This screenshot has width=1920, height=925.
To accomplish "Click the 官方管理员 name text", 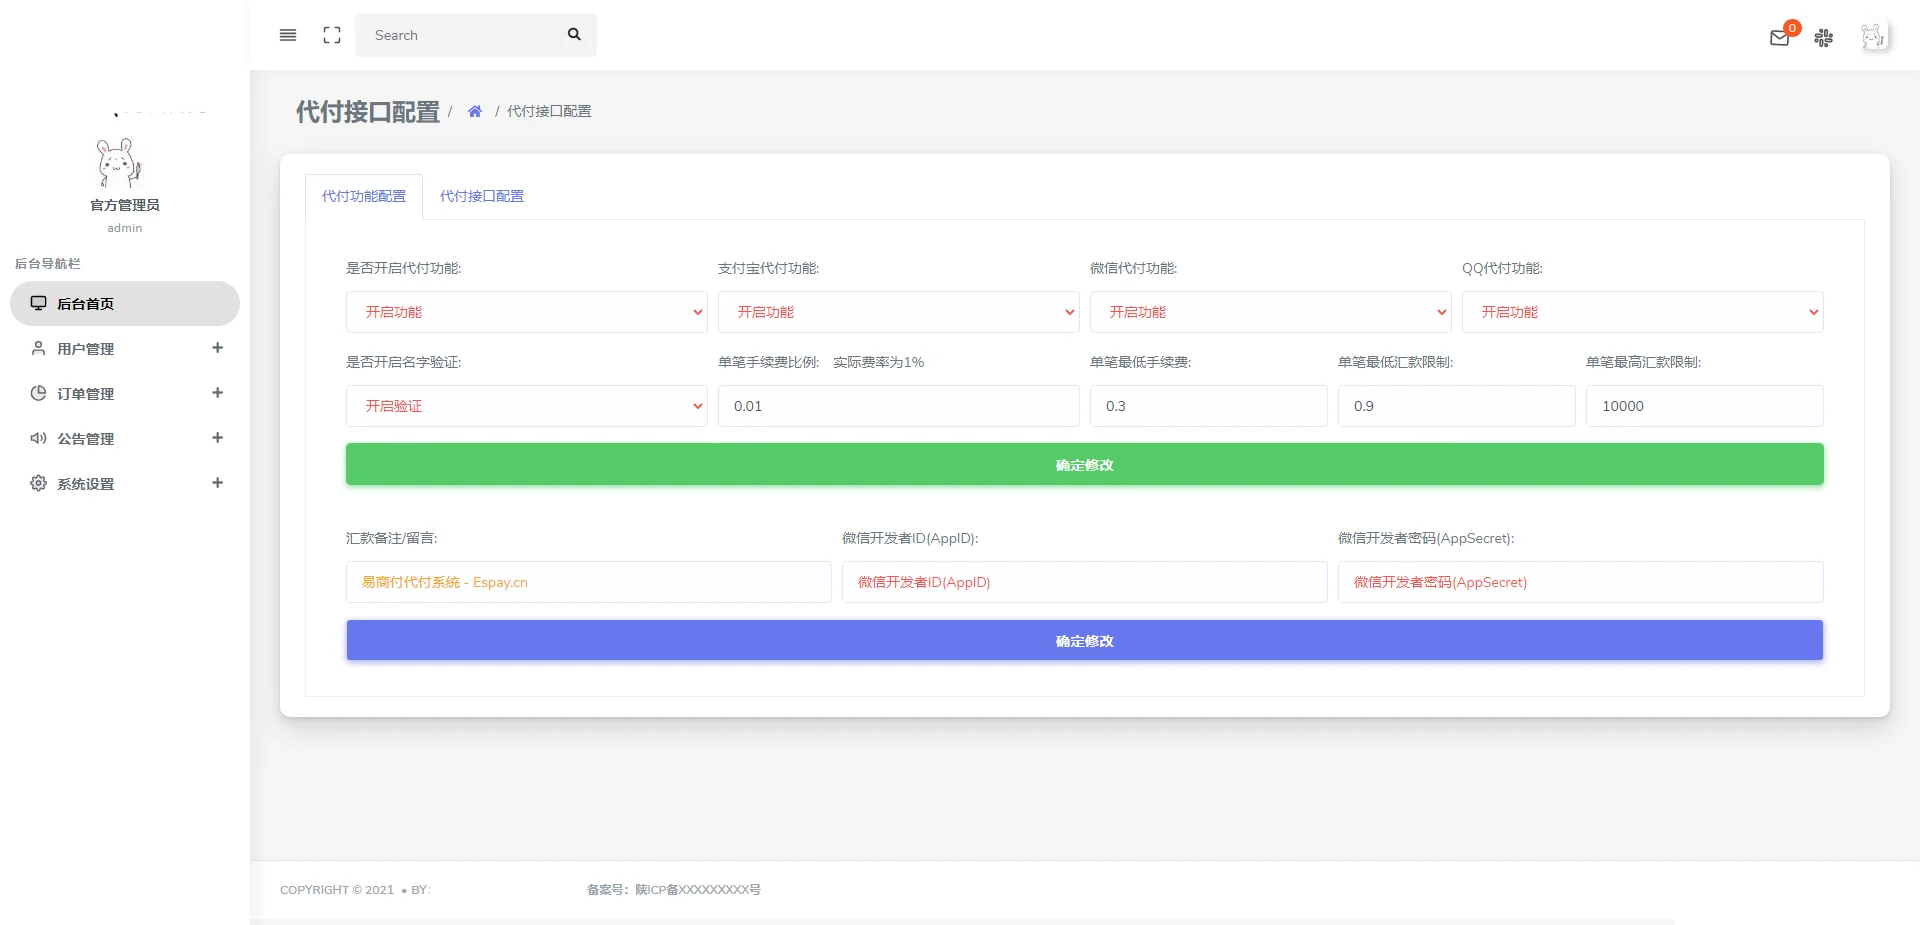I will (x=125, y=205).
